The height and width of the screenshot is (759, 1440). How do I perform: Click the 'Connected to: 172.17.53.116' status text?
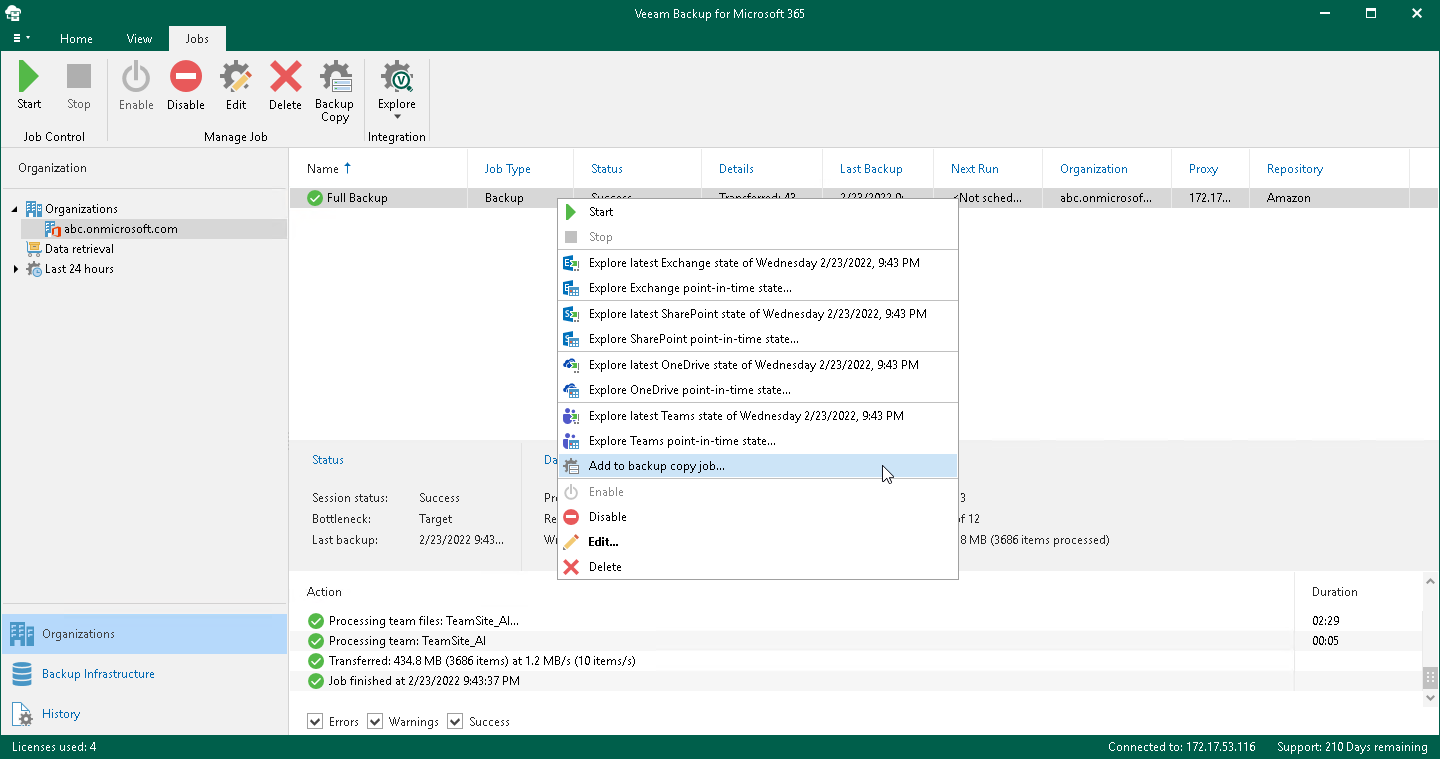[1182, 747]
